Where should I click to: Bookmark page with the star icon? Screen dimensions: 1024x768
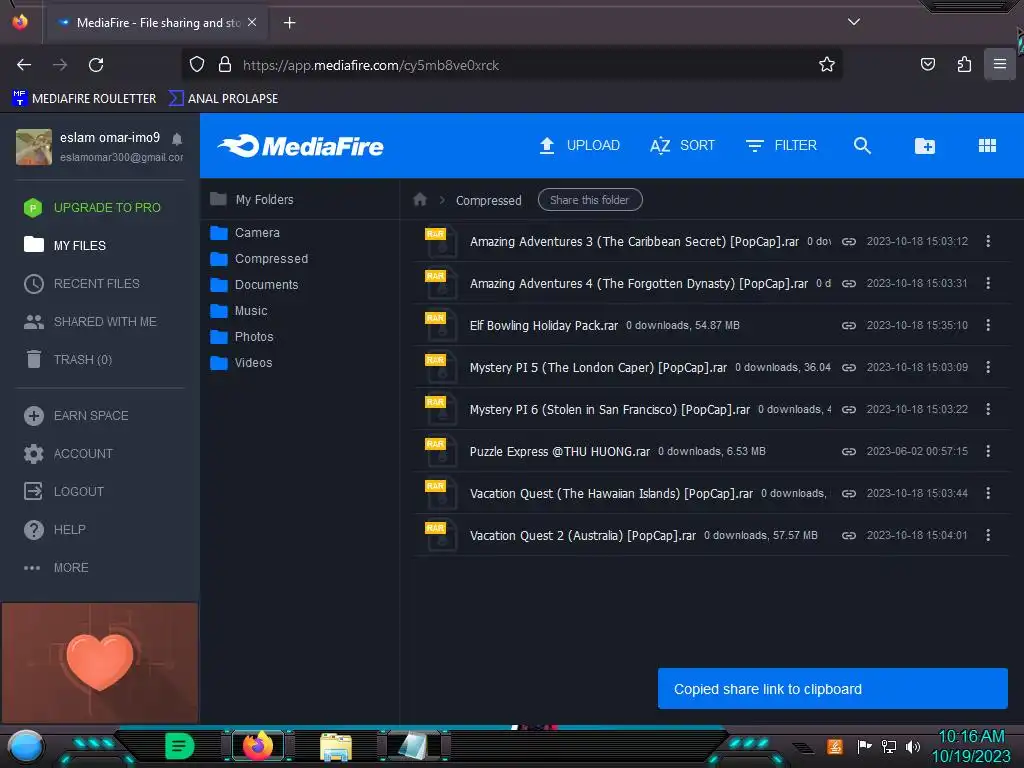point(827,65)
